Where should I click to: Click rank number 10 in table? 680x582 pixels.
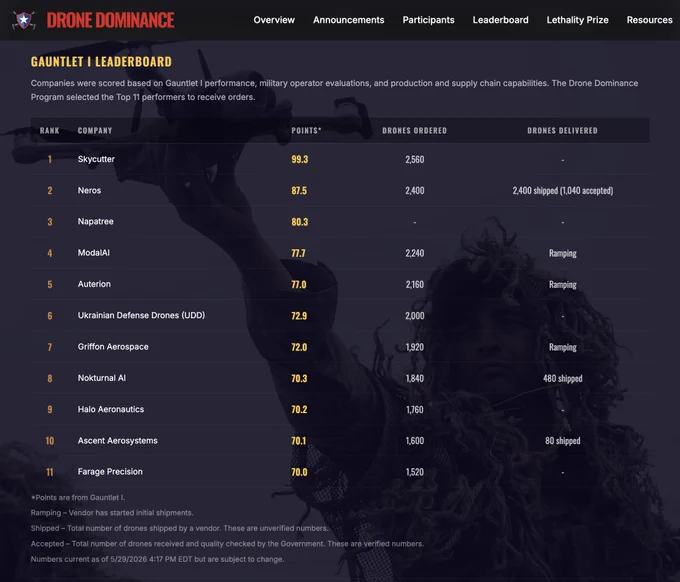click(49, 441)
